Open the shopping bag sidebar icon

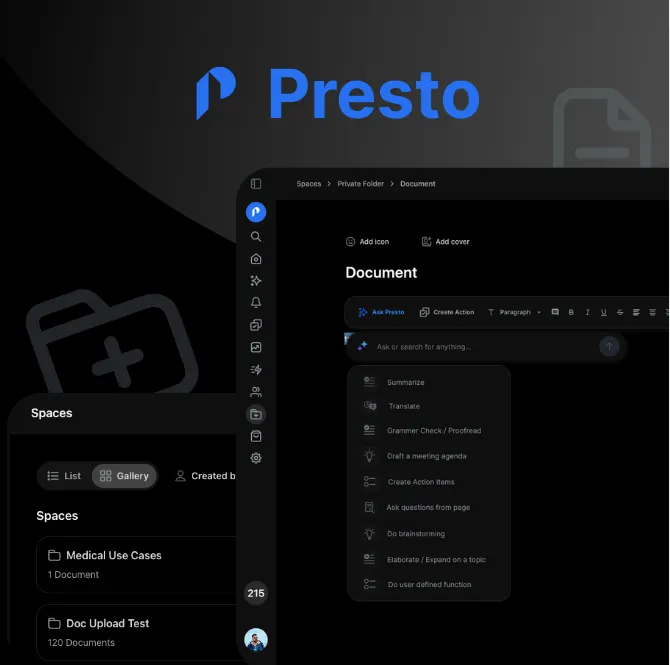[x=256, y=436]
